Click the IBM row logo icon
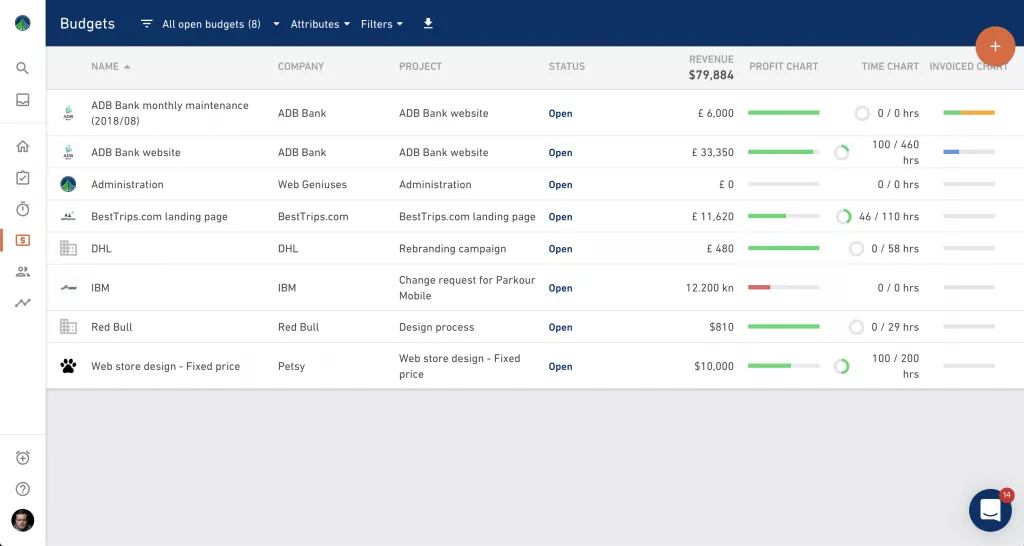The width and height of the screenshot is (1024, 546). [x=68, y=287]
